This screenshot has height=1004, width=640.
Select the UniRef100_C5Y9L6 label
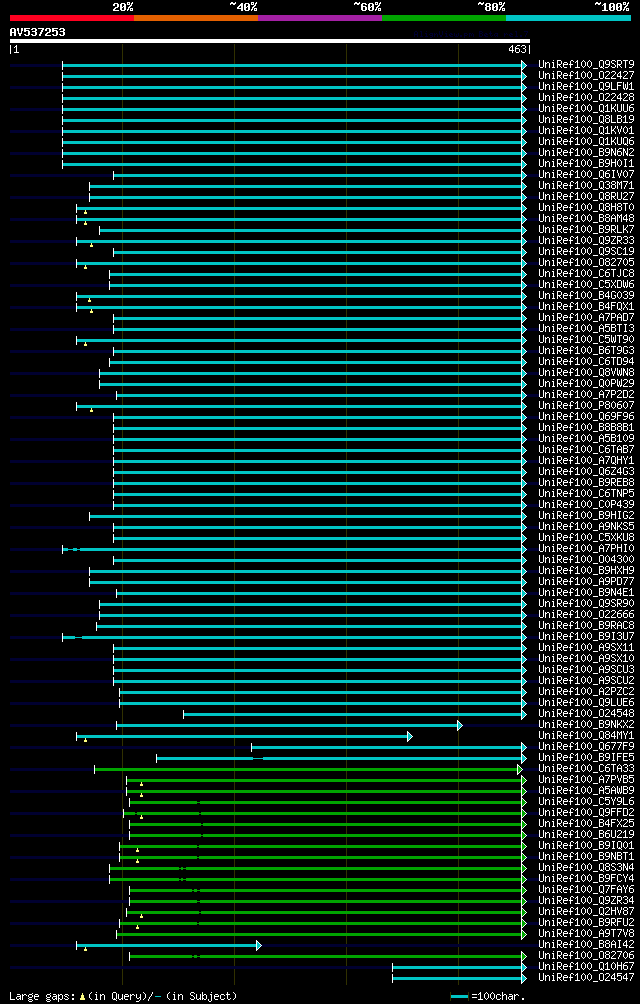coord(586,802)
